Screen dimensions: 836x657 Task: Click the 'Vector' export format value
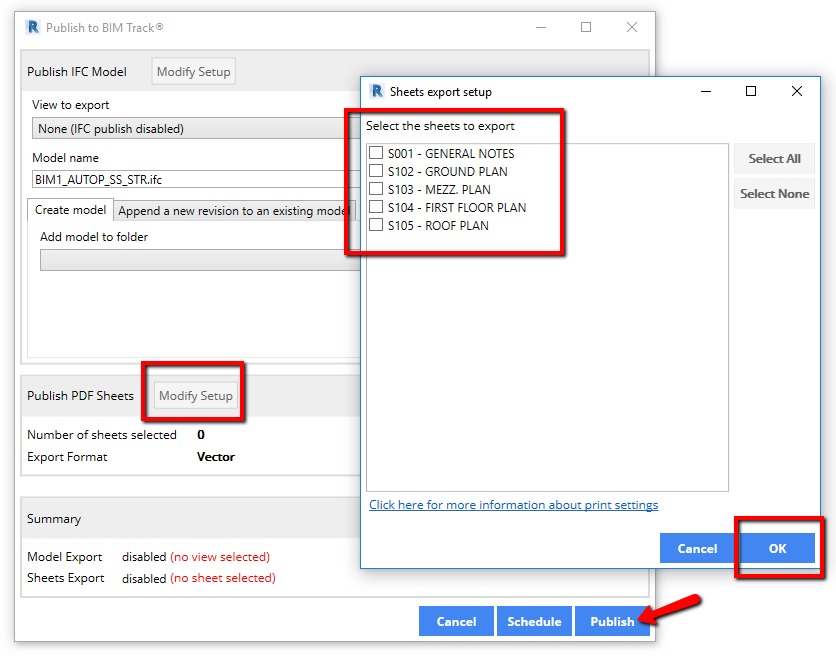click(x=216, y=457)
